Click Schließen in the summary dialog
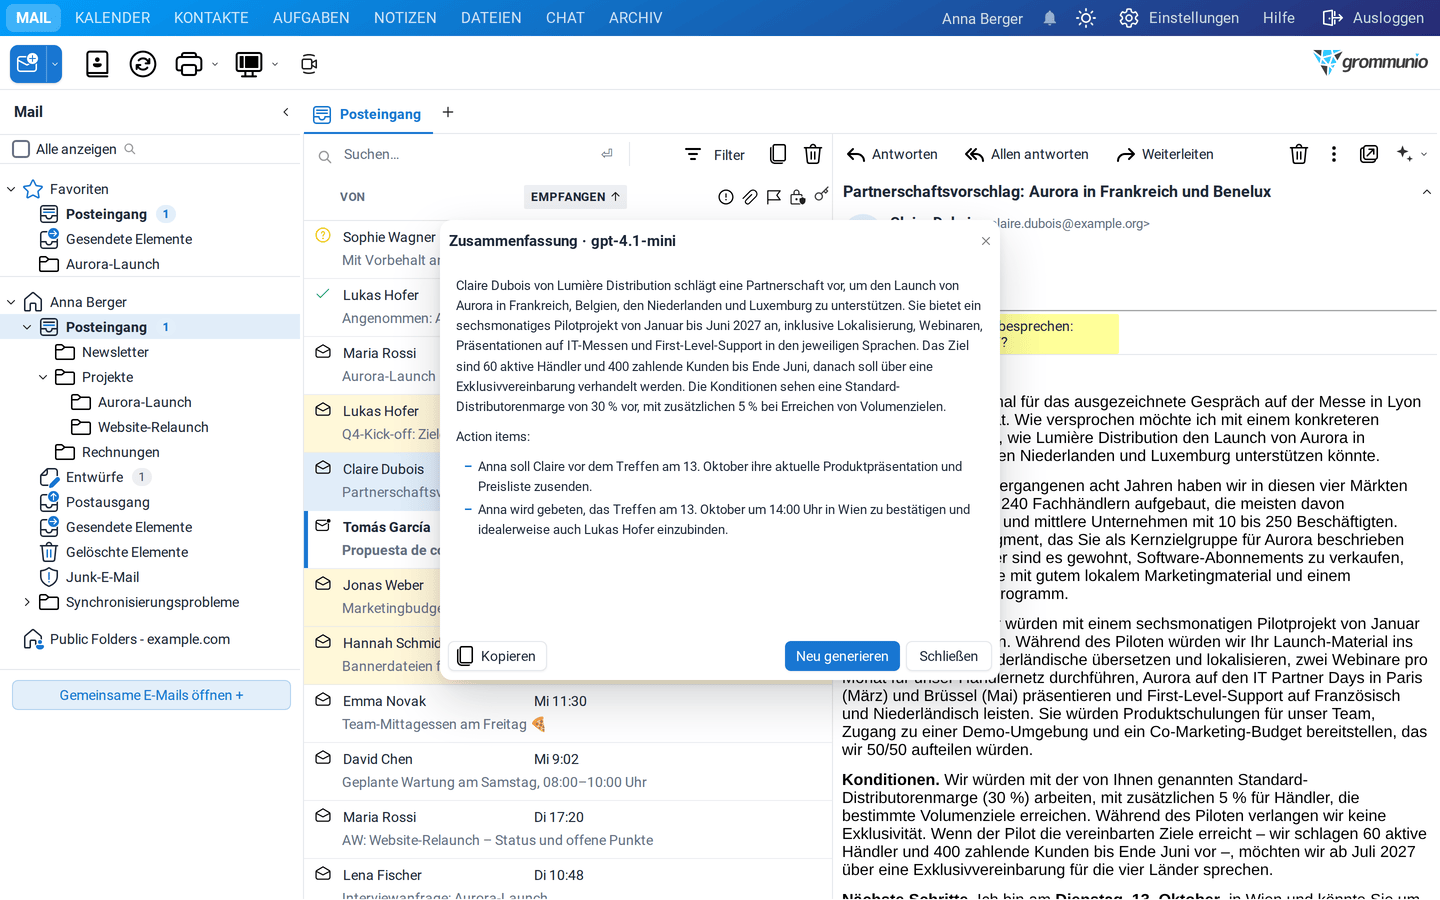Image resolution: width=1440 pixels, height=900 pixels. (x=949, y=656)
